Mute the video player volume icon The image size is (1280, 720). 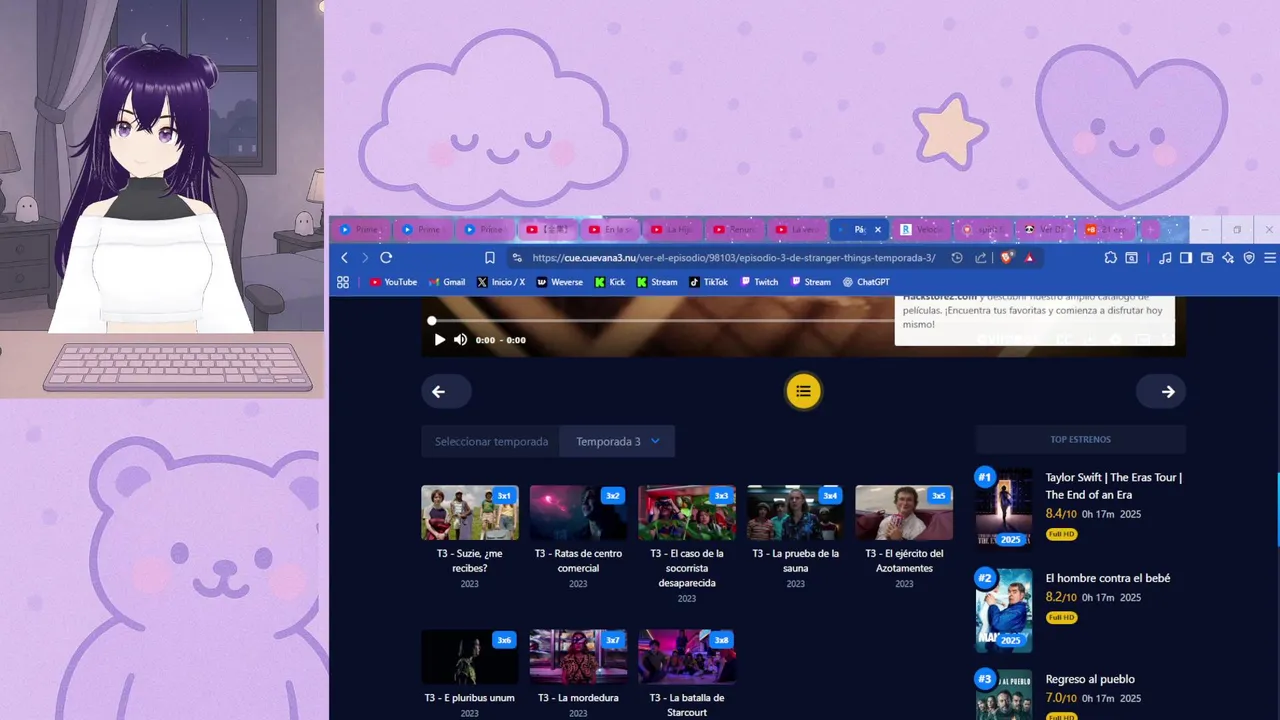[x=460, y=340]
